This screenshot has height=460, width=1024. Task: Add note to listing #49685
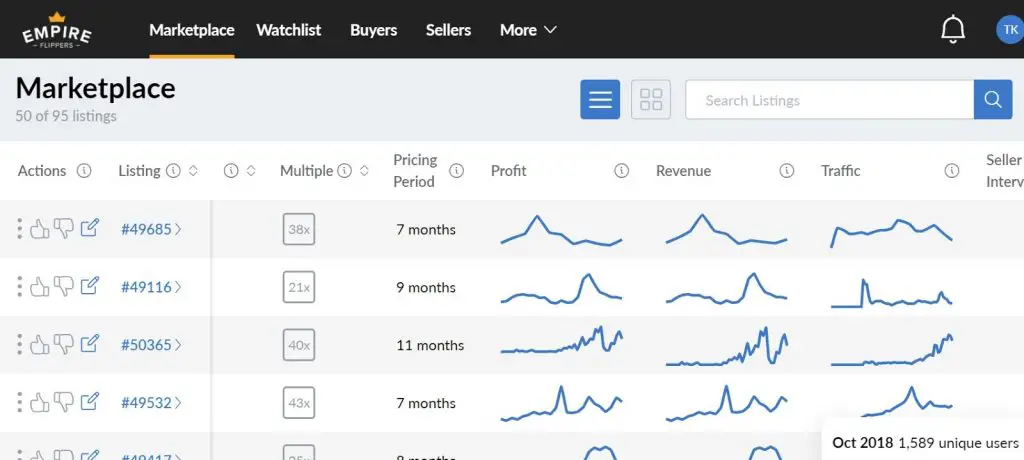[89, 228]
